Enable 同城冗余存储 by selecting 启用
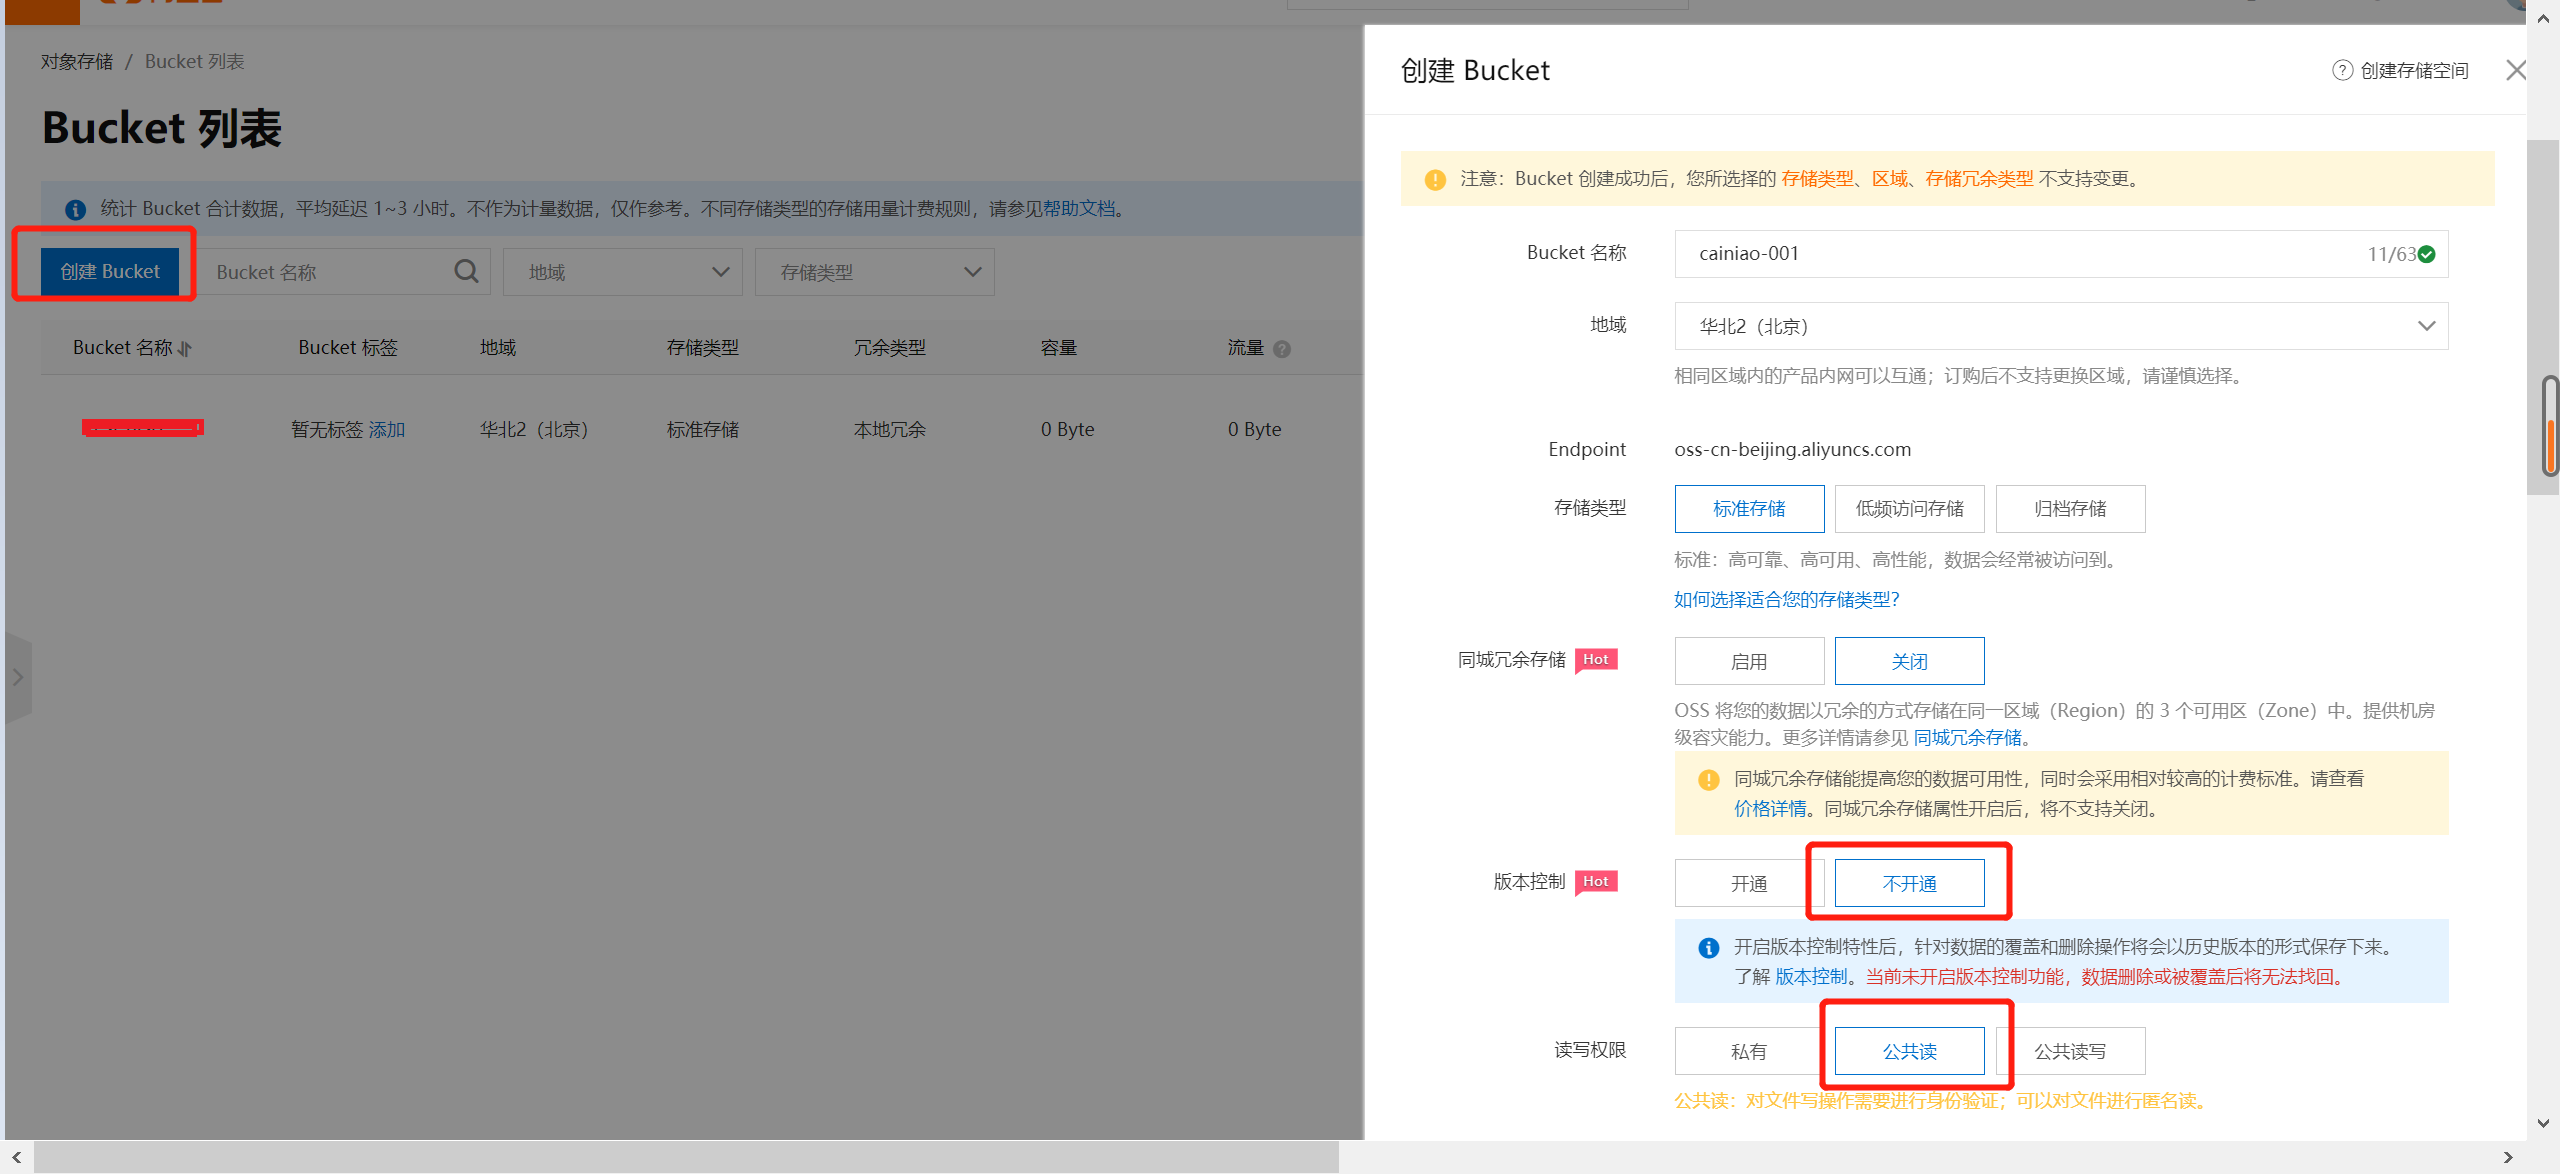This screenshot has width=2560, height=1174. (x=1748, y=661)
